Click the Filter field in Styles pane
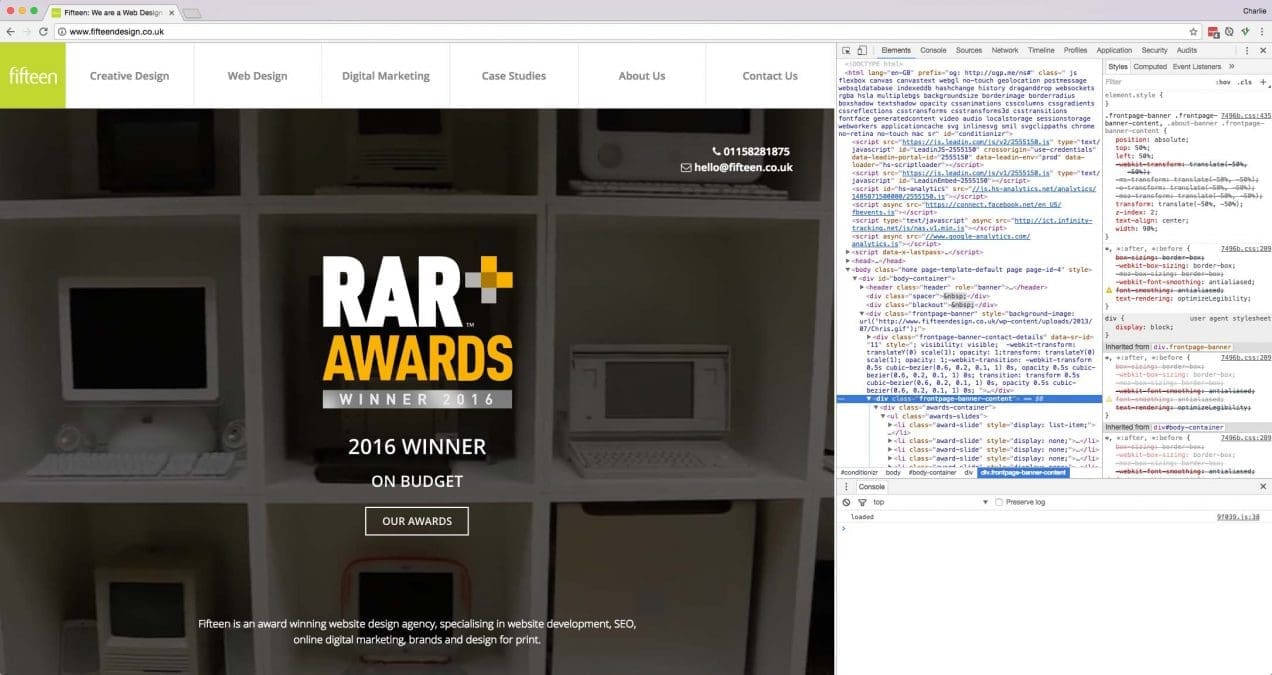The height and width of the screenshot is (675, 1272). (x=1150, y=82)
